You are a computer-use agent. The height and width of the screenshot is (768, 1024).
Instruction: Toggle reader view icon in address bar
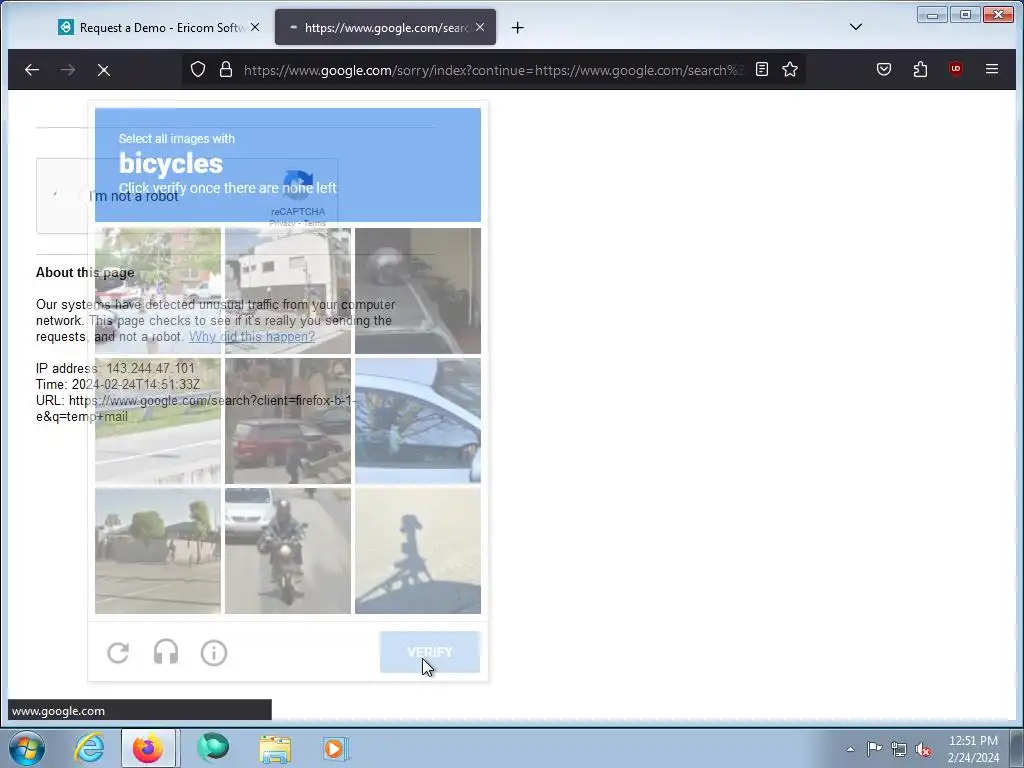pyautogui.click(x=761, y=69)
